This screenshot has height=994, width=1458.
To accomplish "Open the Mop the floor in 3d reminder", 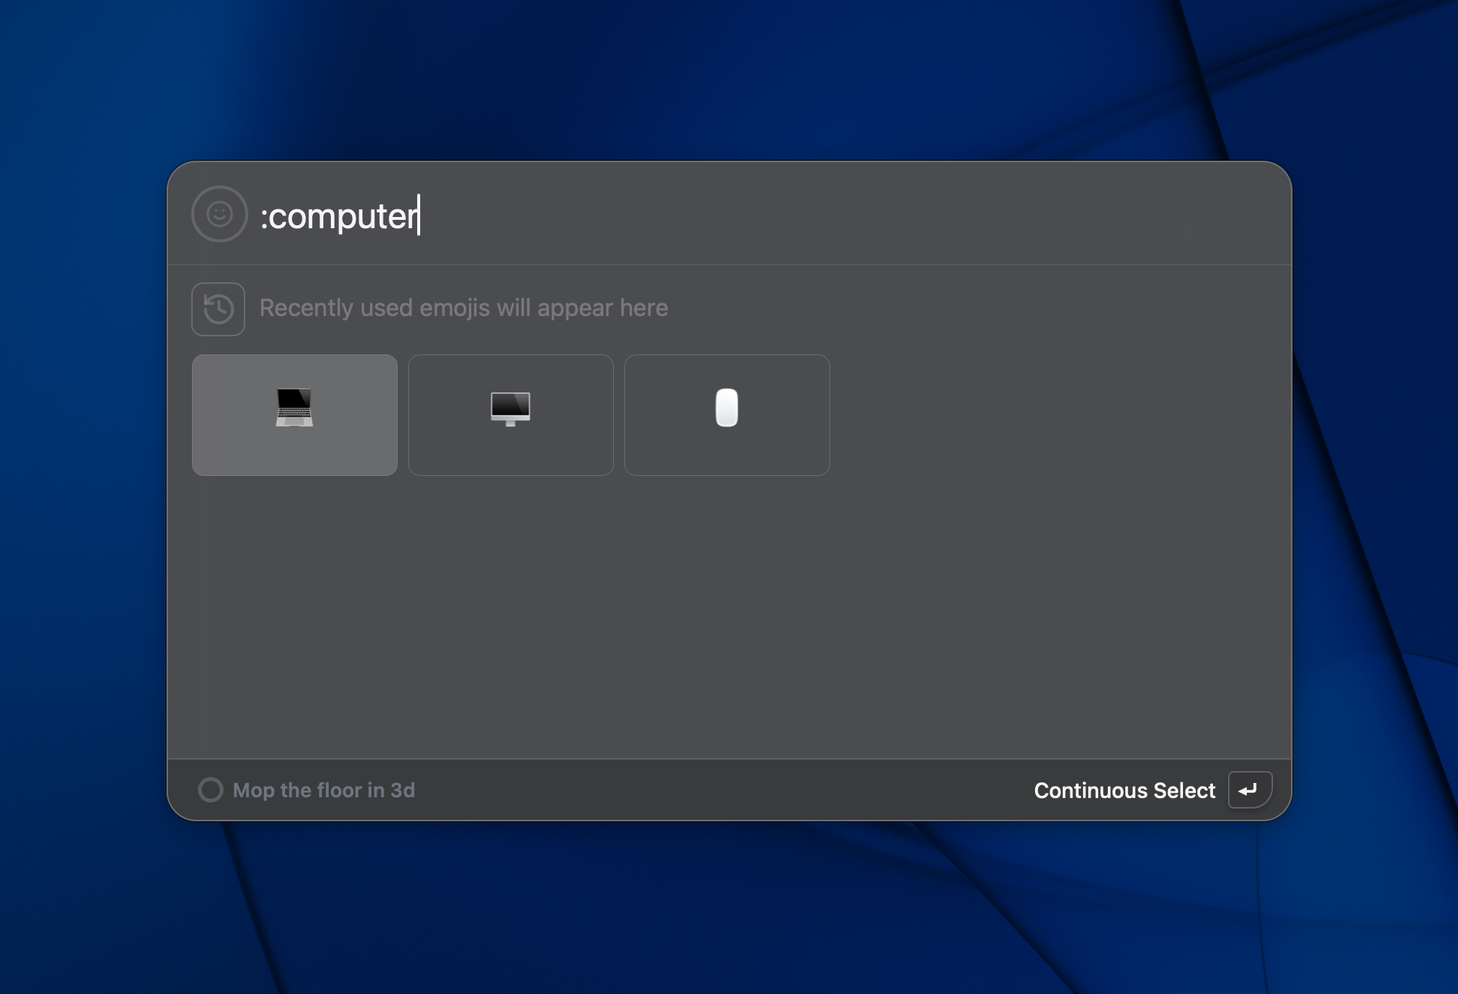I will click(x=323, y=790).
